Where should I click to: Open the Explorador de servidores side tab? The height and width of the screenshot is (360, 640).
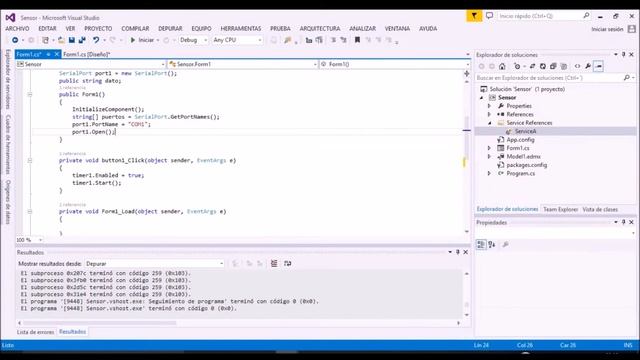(8, 80)
